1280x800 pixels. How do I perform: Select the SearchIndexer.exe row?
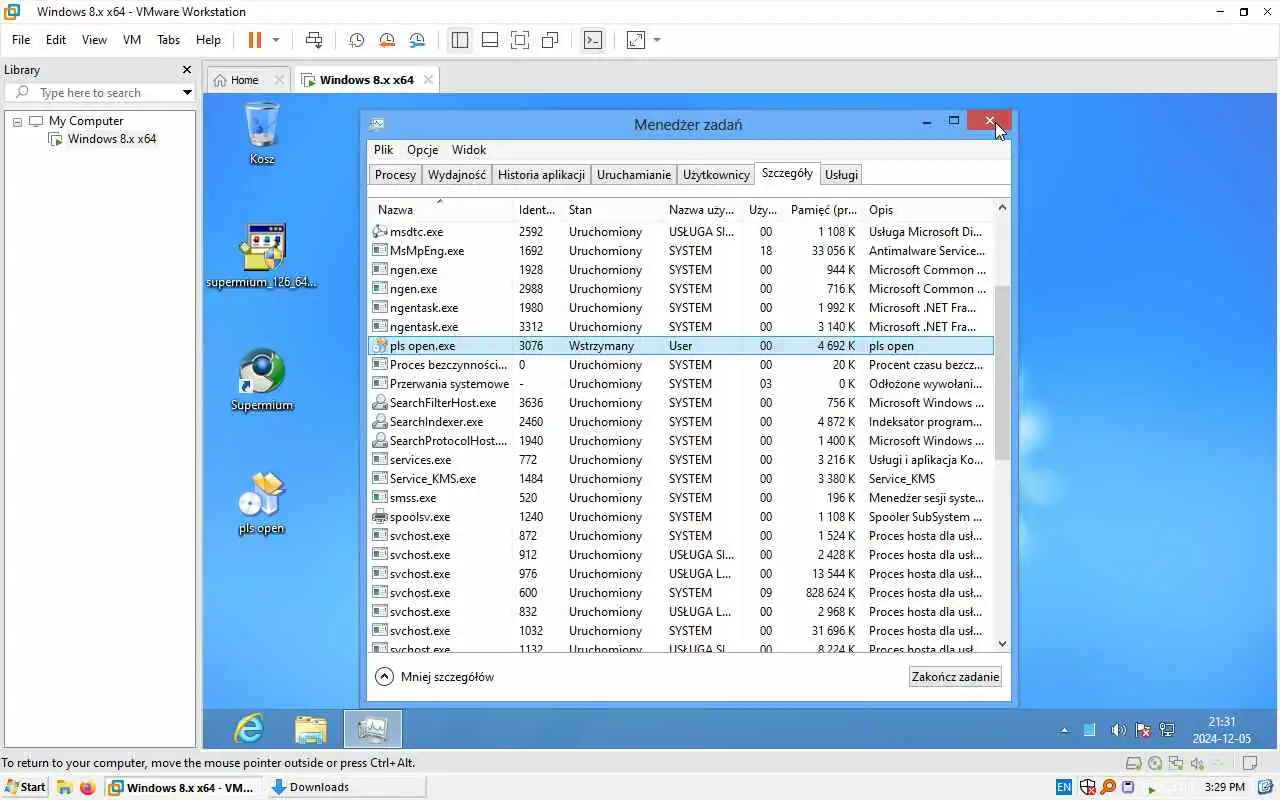tap(680, 422)
